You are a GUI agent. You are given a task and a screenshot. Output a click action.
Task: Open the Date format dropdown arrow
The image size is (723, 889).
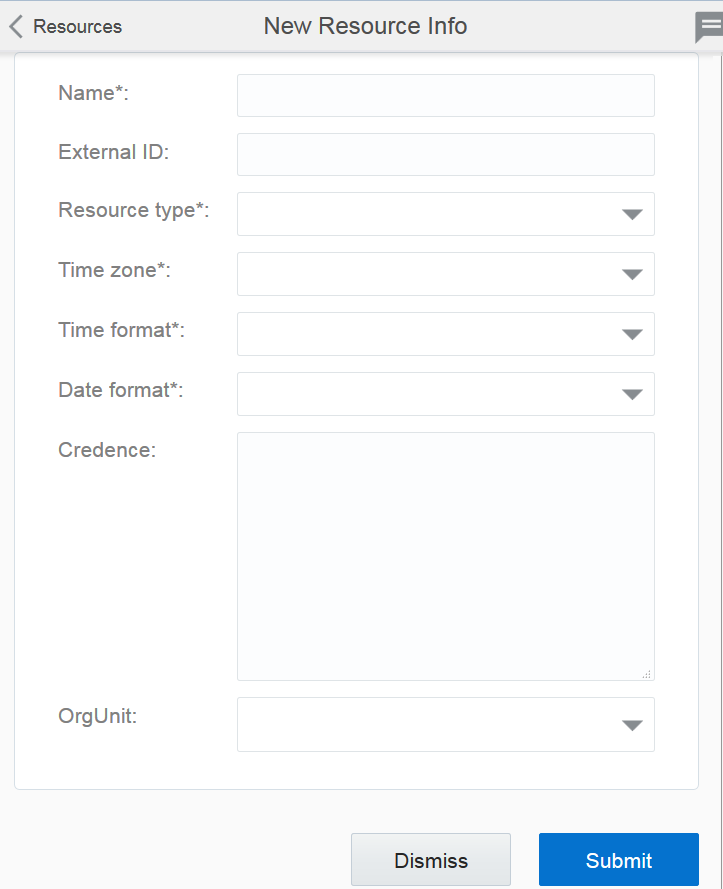pos(631,394)
